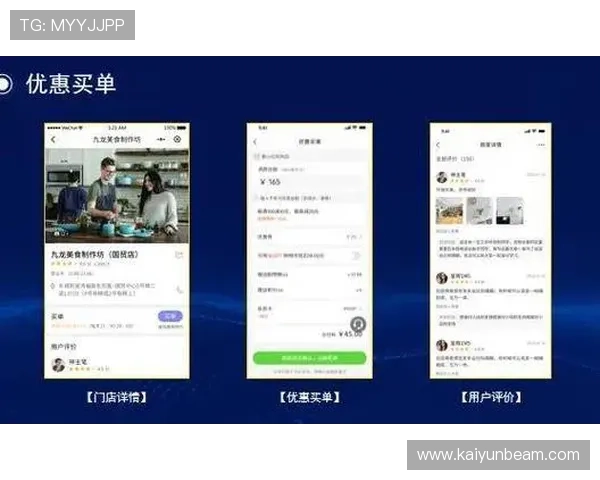This screenshot has height=480, width=600.
Task: Open the cooking couple hero photo
Action: [117, 196]
